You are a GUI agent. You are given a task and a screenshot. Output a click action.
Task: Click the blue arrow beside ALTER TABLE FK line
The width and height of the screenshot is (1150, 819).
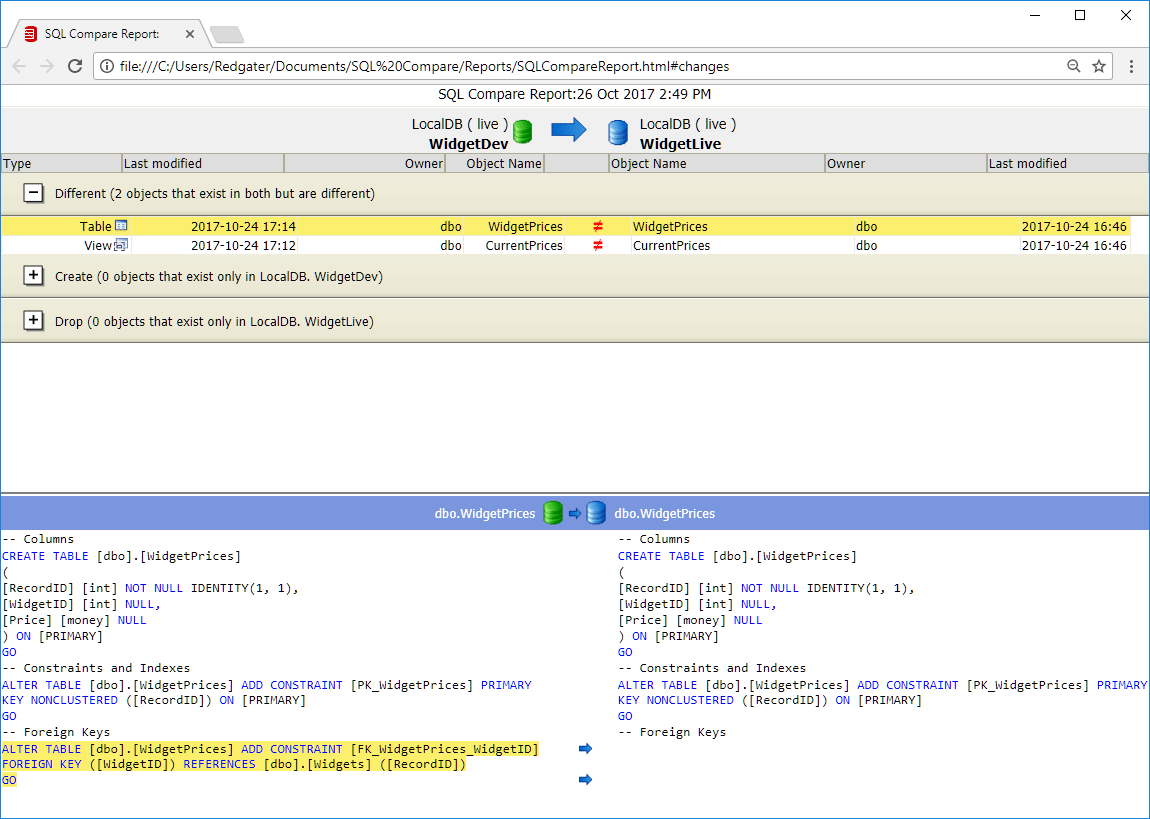(585, 749)
